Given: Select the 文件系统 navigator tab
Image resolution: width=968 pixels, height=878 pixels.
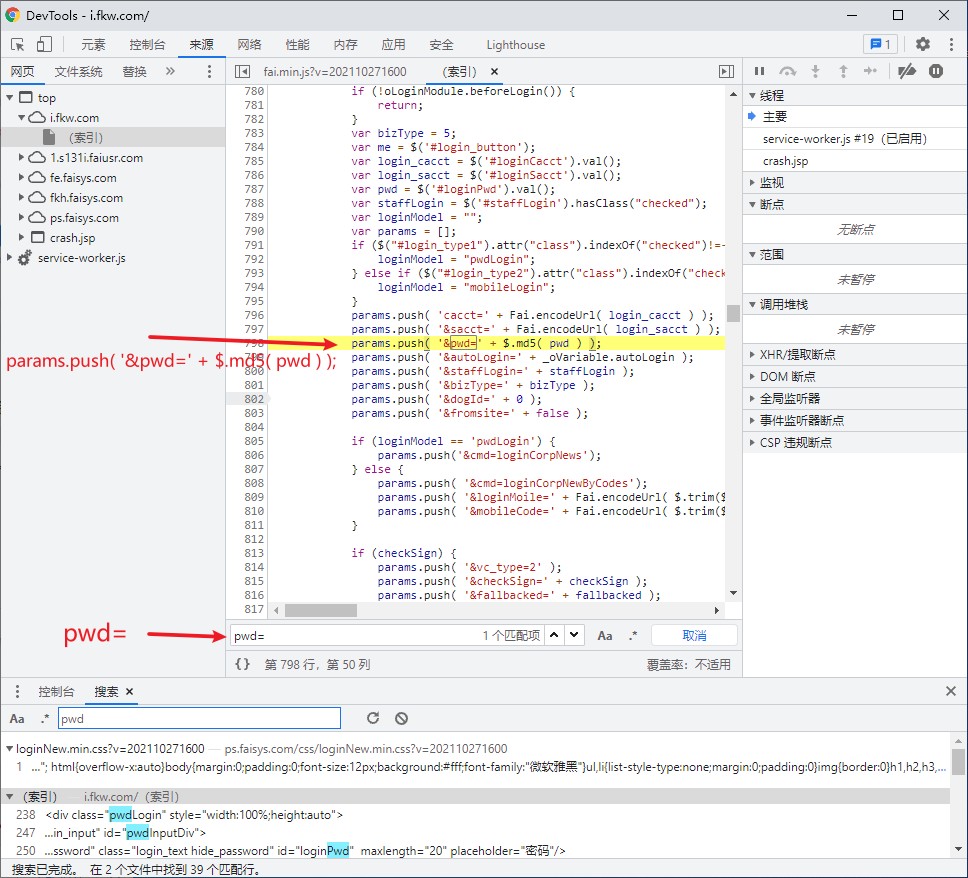Looking at the screenshot, I should (78, 72).
